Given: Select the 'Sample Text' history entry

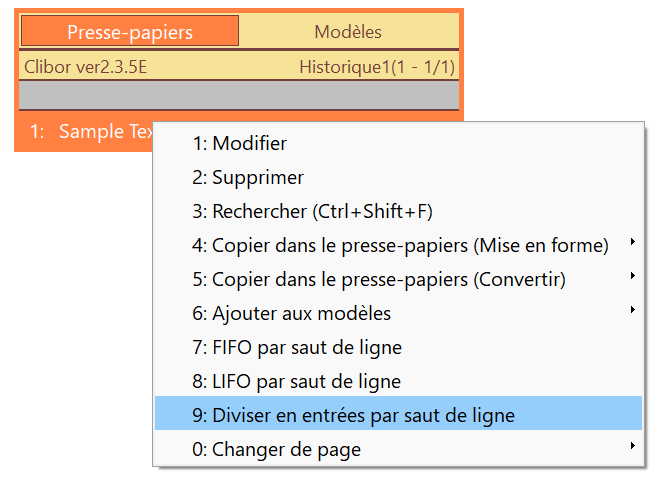Looking at the screenshot, I should click(x=85, y=131).
